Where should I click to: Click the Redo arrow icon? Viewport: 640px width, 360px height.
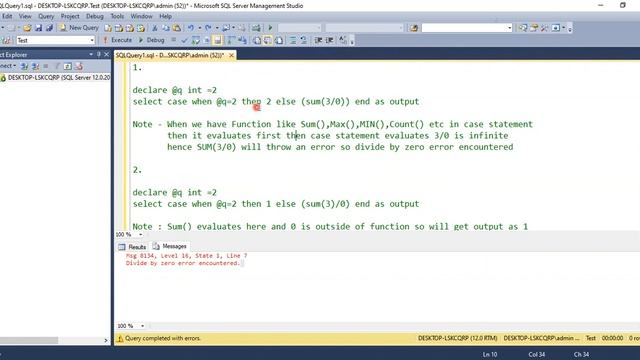point(208,28)
